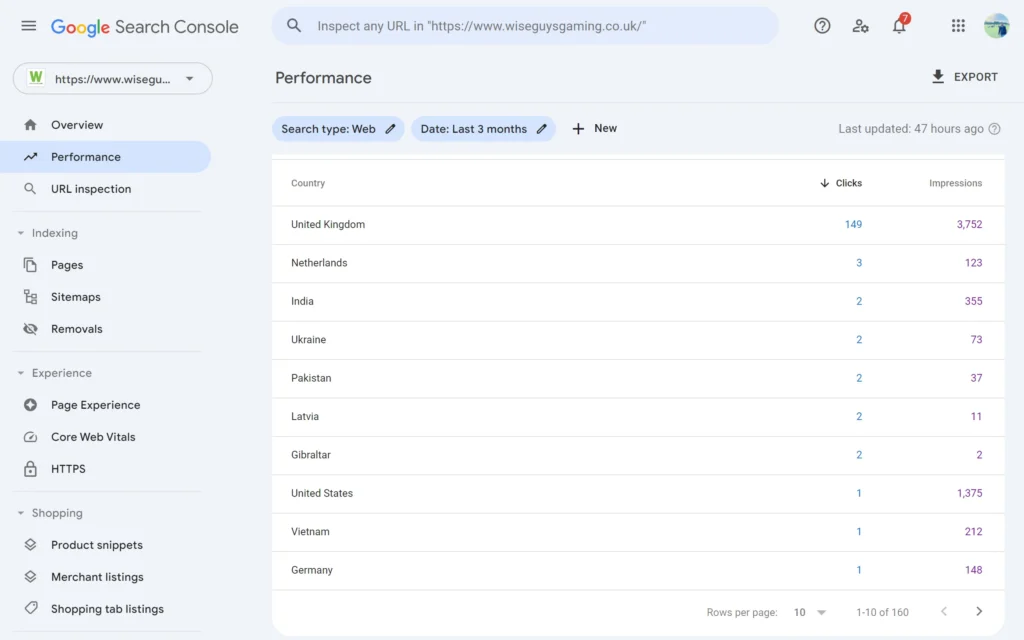This screenshot has width=1024, height=640.
Task: Add a New filter
Action: (594, 129)
